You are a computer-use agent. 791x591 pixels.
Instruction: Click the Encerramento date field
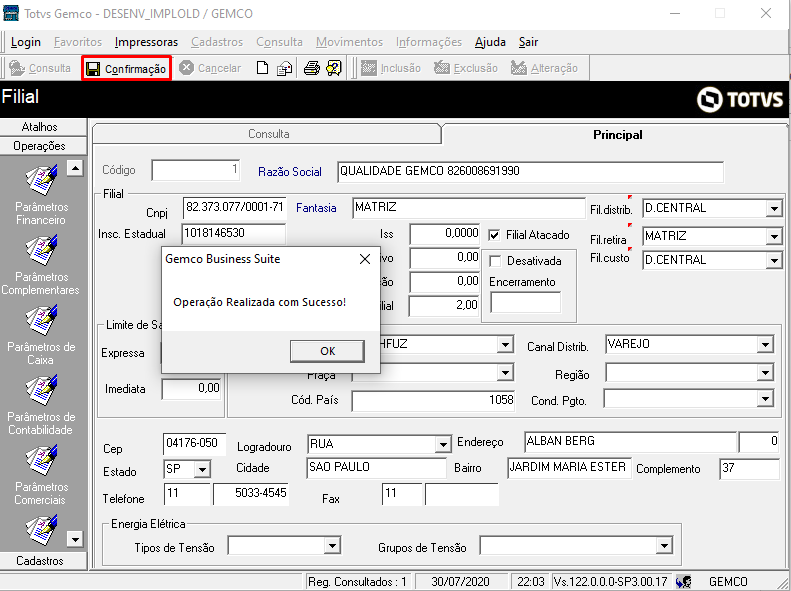tap(526, 303)
